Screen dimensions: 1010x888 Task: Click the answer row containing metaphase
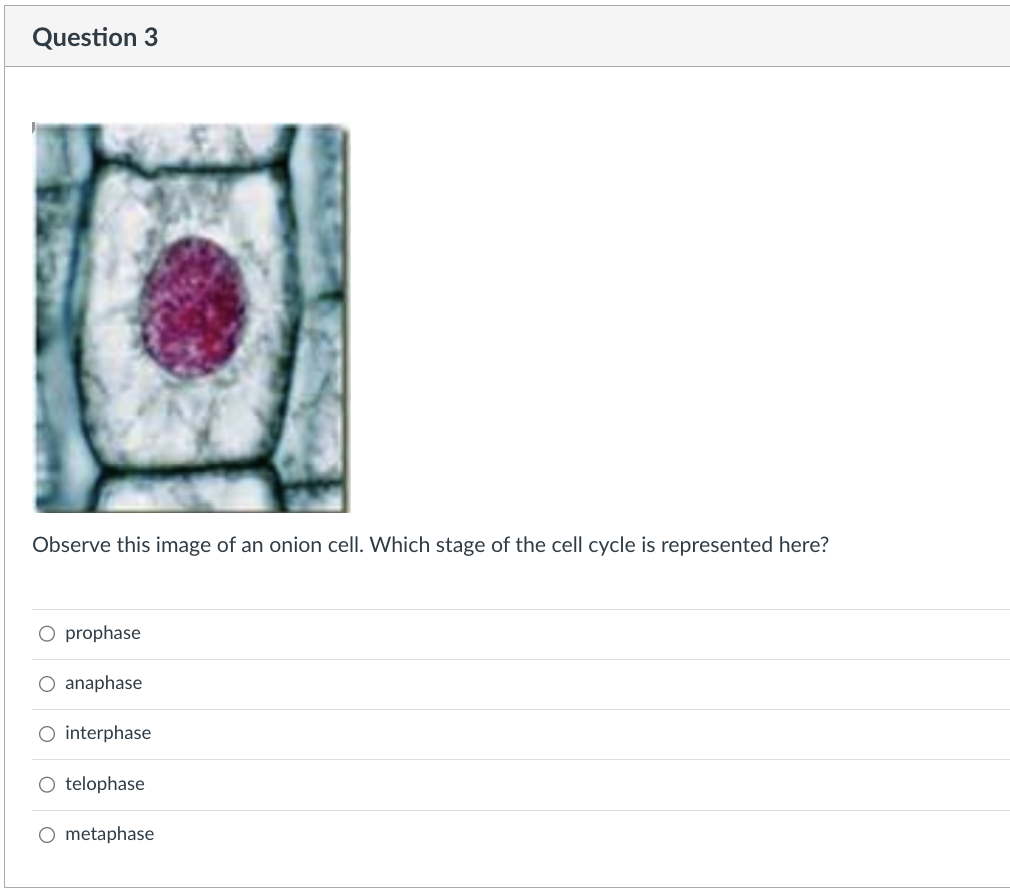[500, 834]
